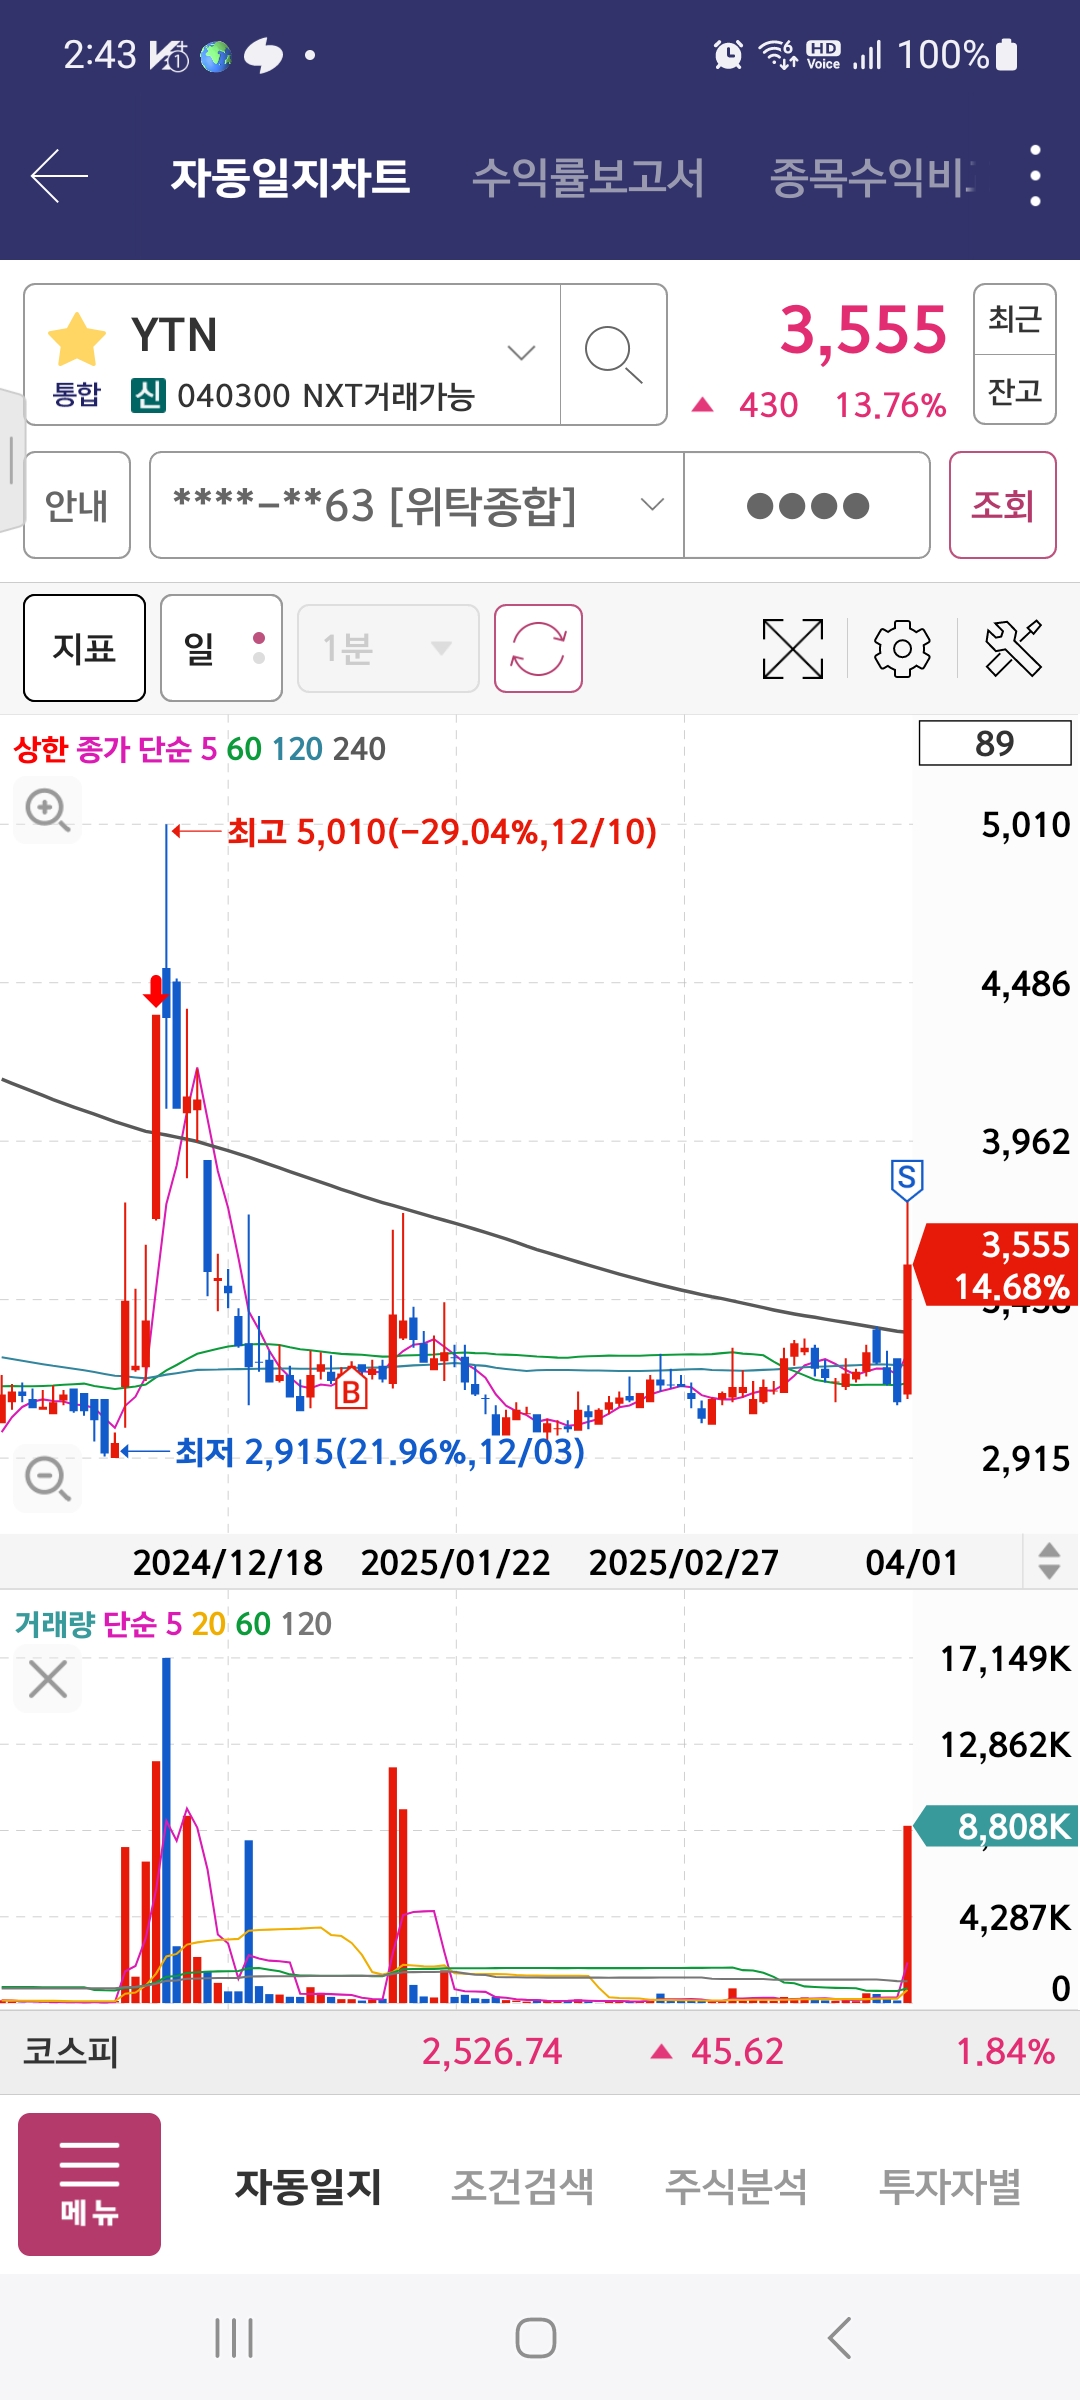The height and width of the screenshot is (2400, 1080).
Task: Zoom out the price chart
Action: 47,1478
